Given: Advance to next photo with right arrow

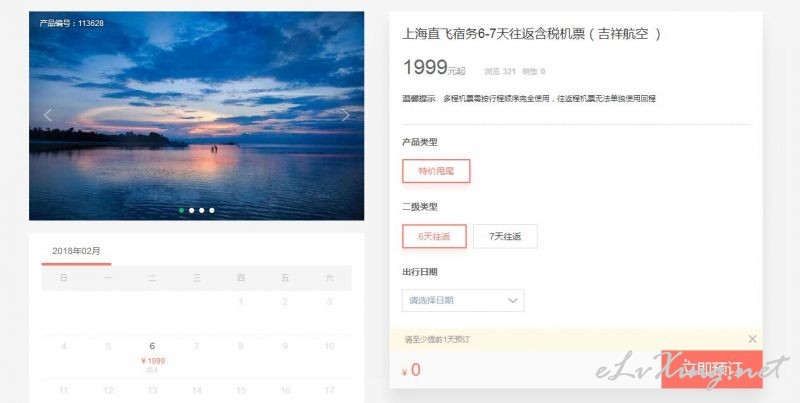Looking at the screenshot, I should [x=345, y=115].
